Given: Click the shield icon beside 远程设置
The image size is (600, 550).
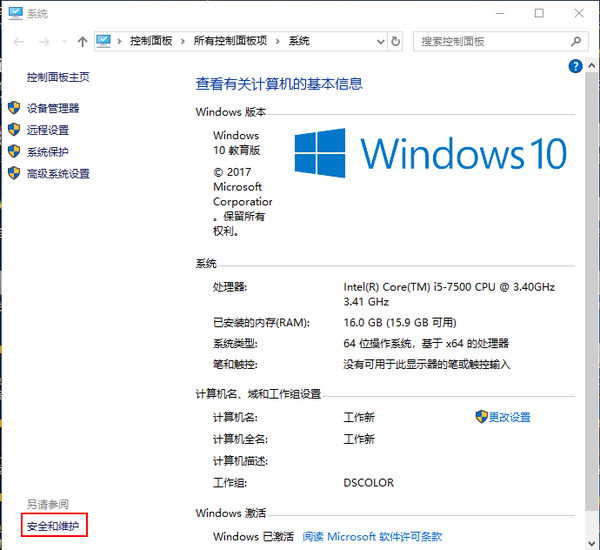Looking at the screenshot, I should click(x=14, y=129).
